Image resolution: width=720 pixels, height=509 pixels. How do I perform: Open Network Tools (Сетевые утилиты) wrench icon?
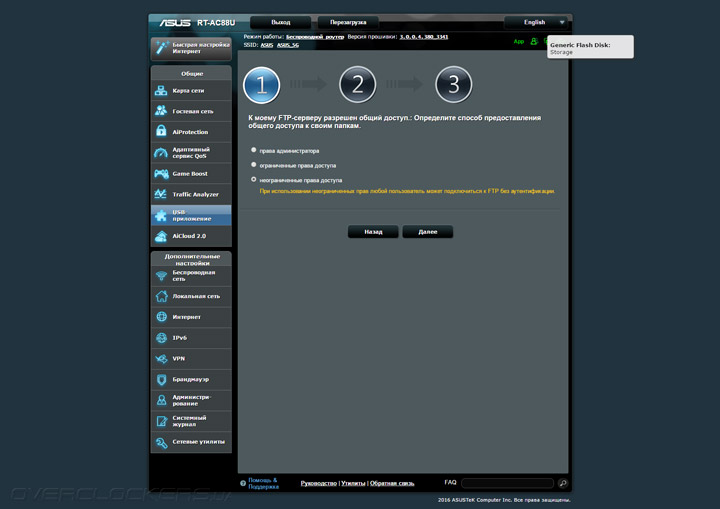tap(162, 442)
